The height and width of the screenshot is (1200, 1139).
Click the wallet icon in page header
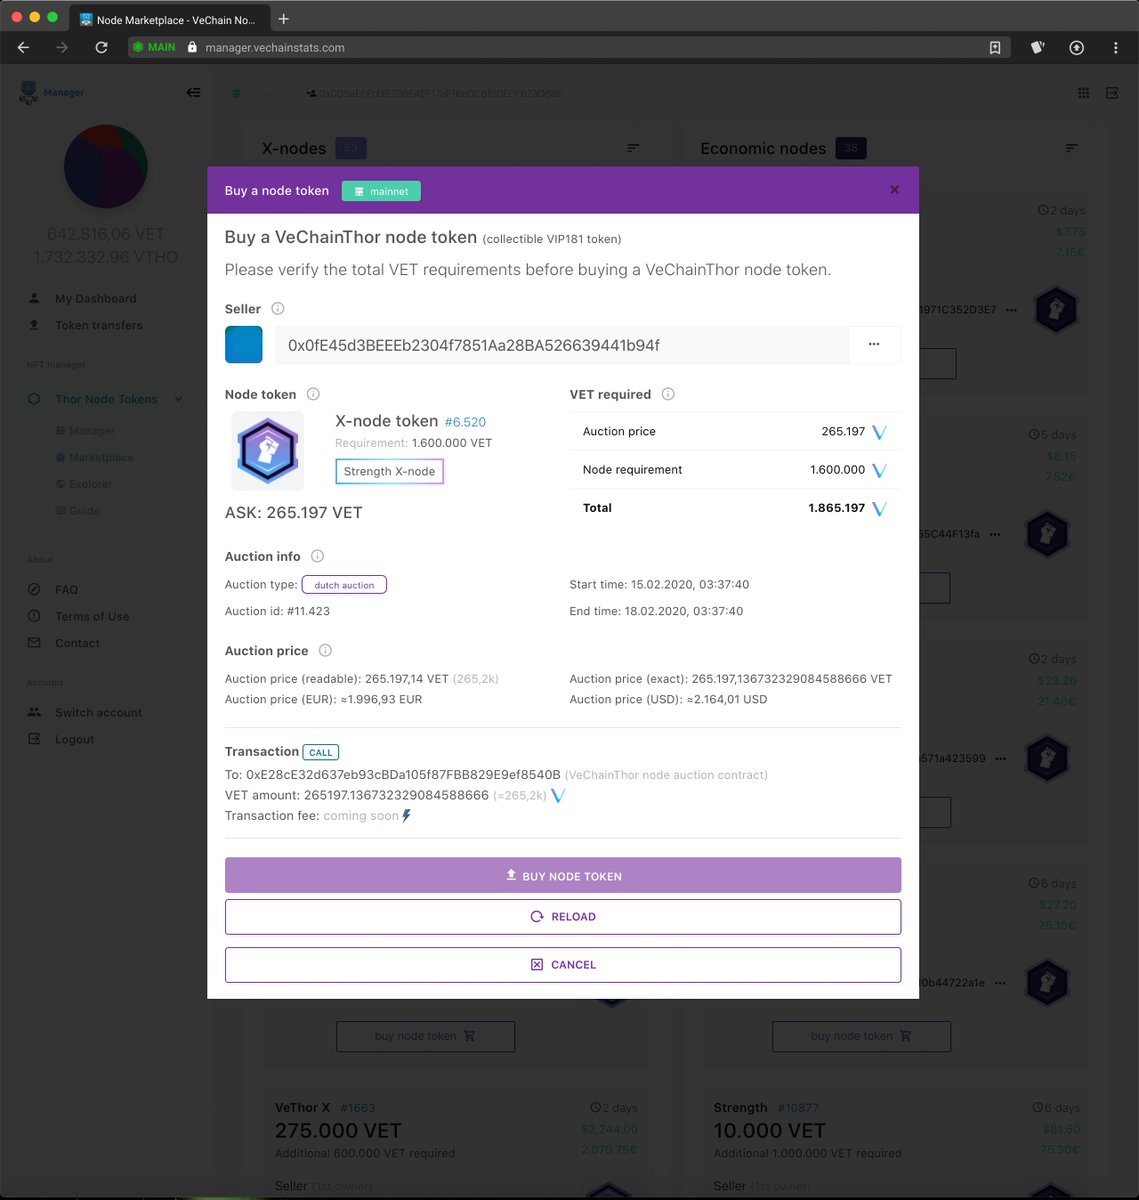(x=1112, y=93)
